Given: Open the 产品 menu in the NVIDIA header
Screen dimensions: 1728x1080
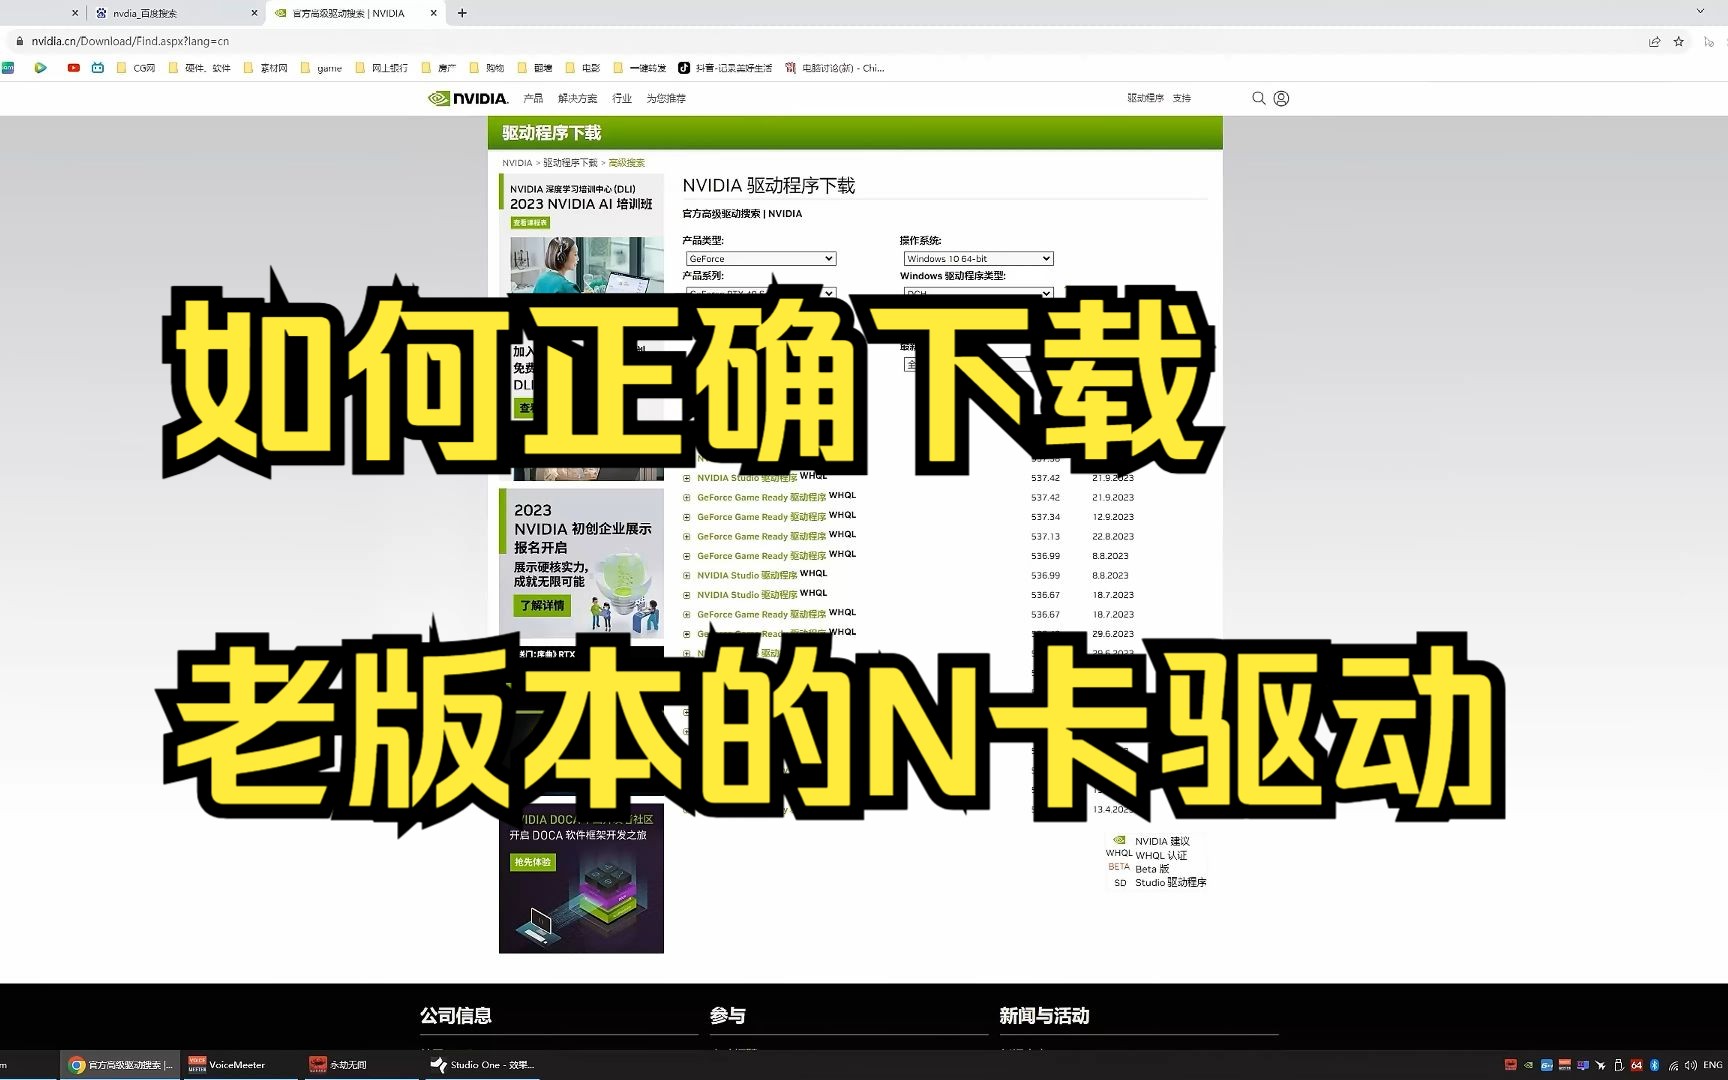Looking at the screenshot, I should 533,98.
